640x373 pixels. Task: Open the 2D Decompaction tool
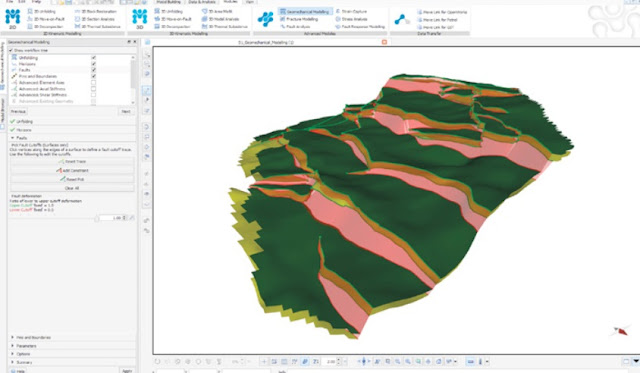45,27
